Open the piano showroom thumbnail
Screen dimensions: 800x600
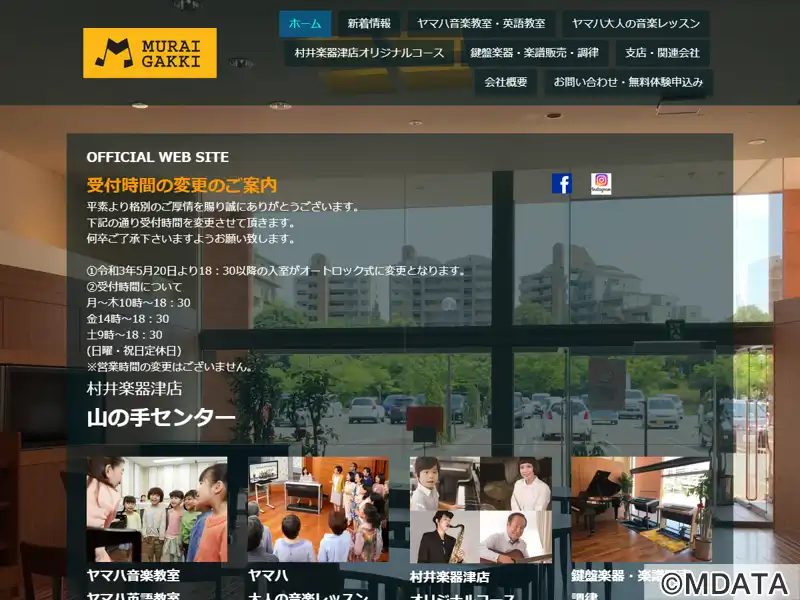pos(642,509)
